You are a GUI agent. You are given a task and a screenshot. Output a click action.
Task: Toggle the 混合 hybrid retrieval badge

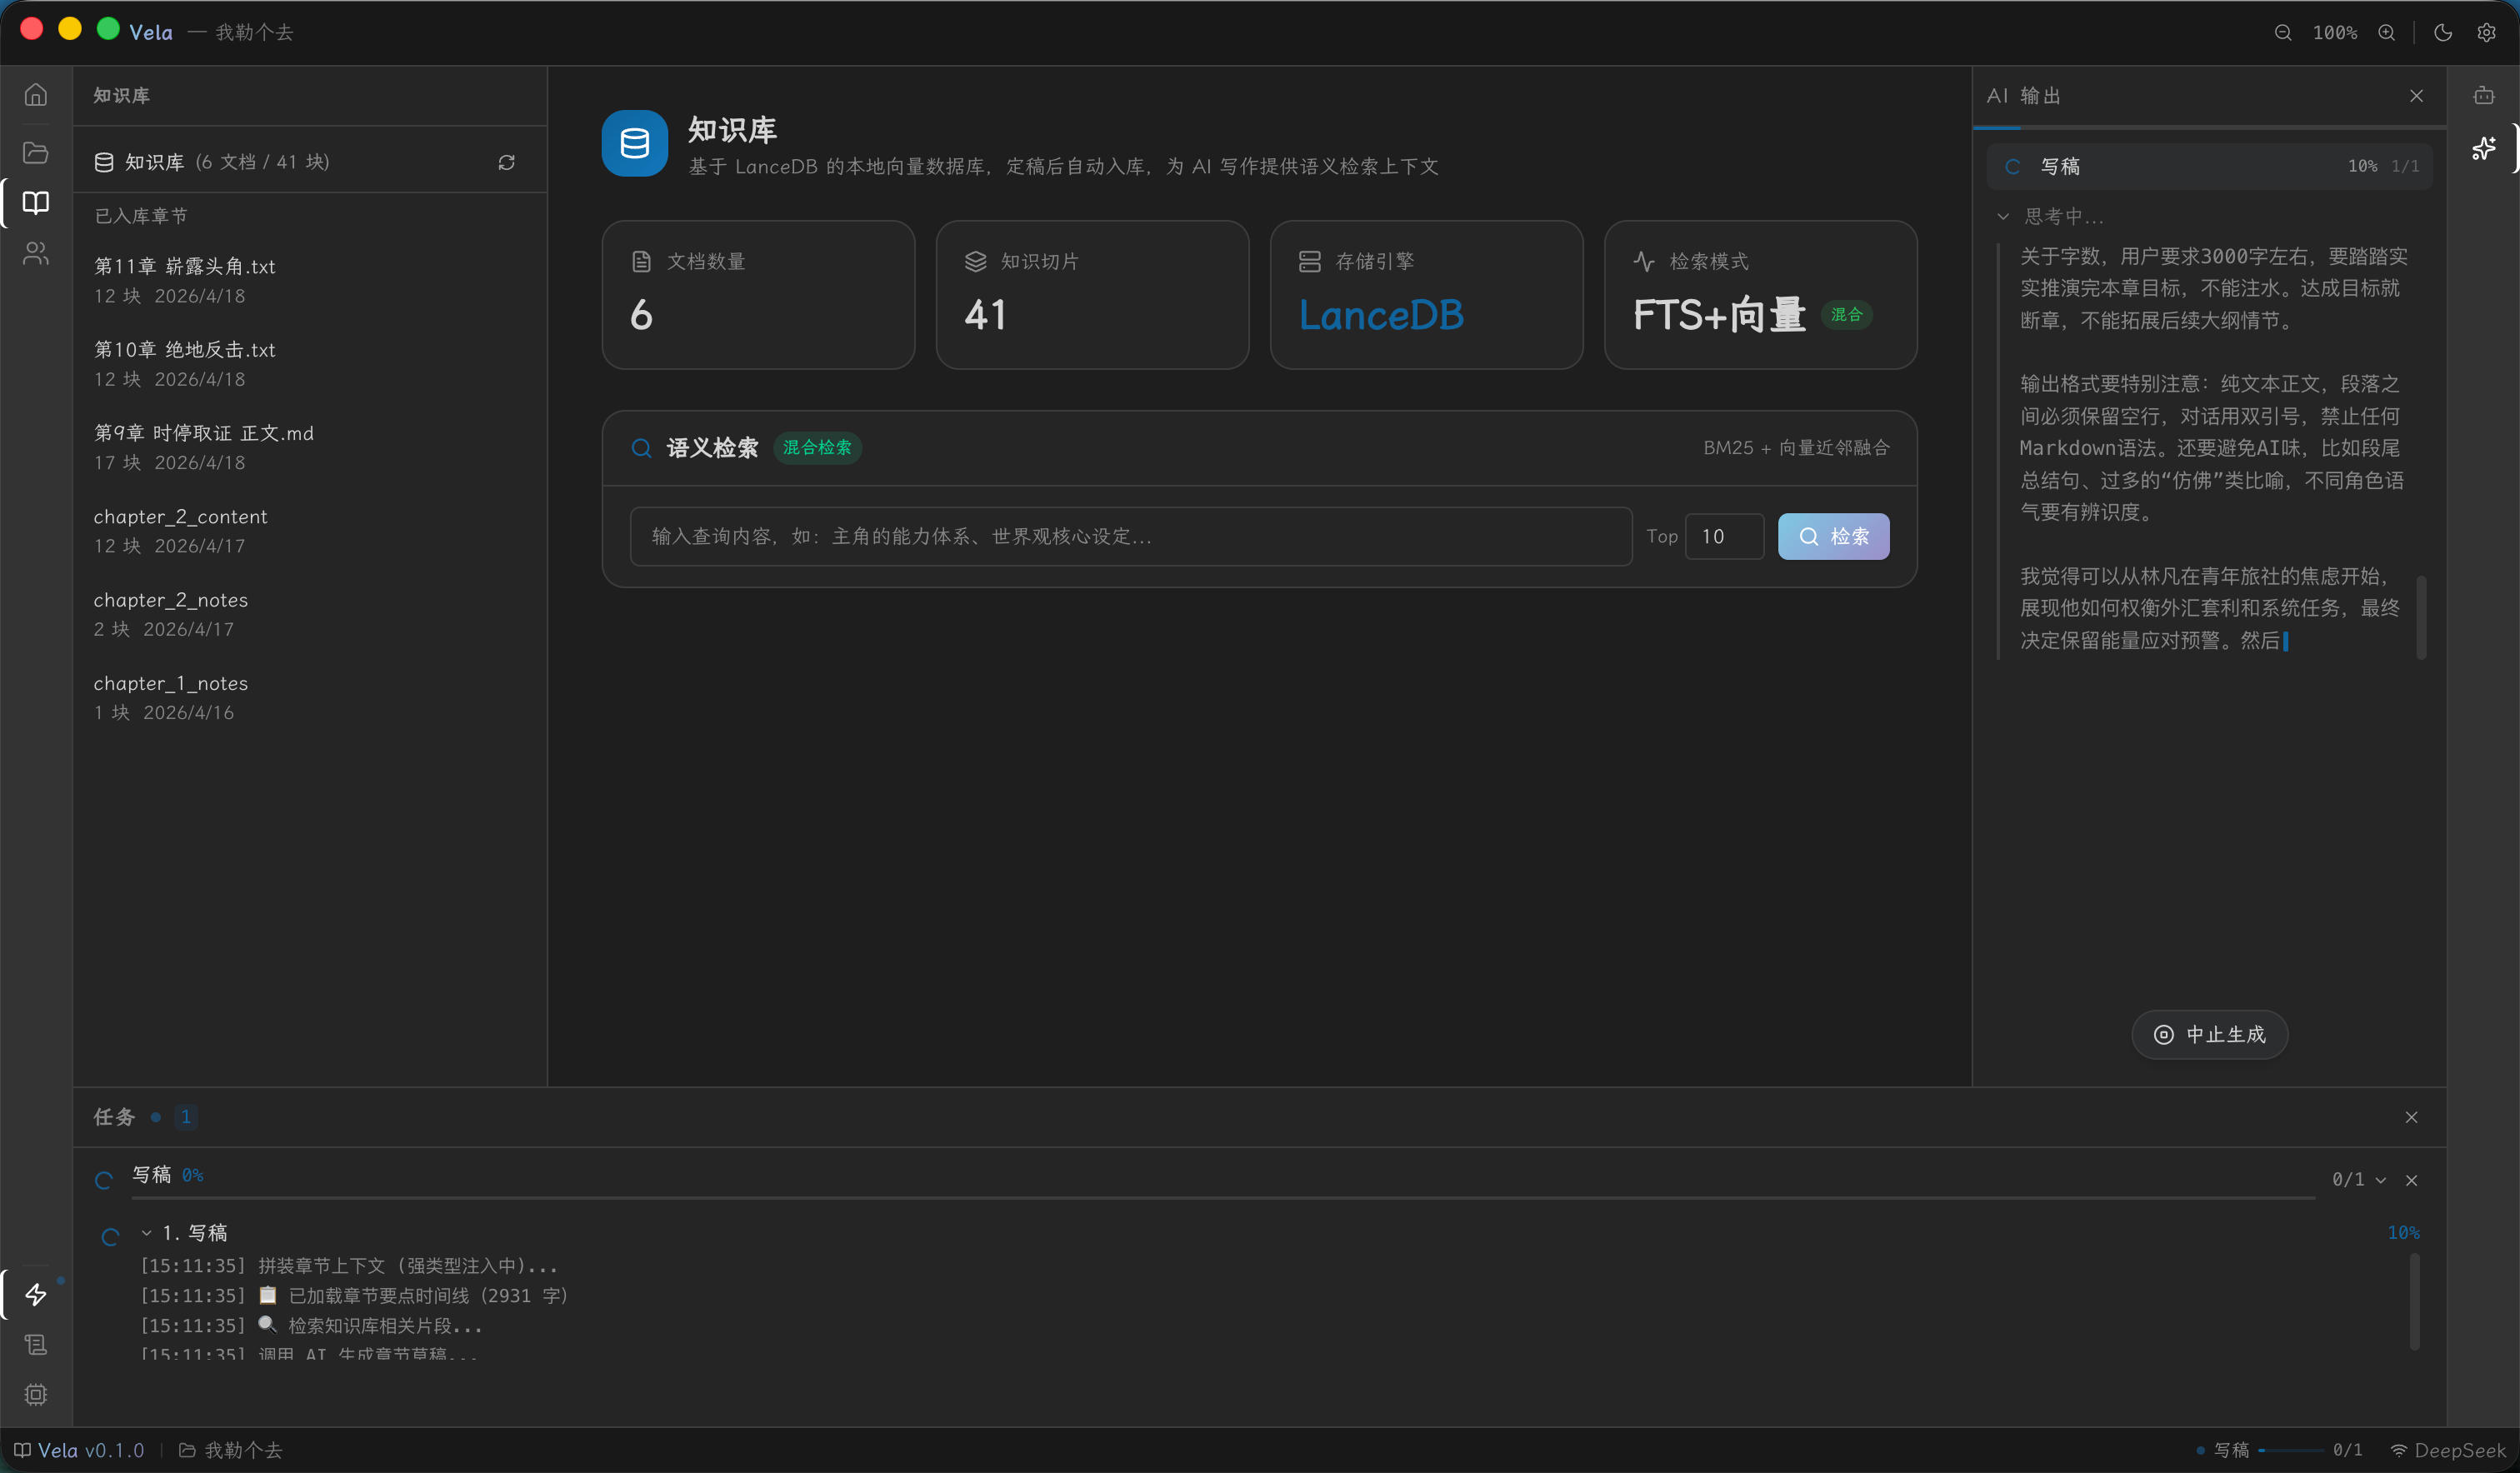pyautogui.click(x=1846, y=314)
